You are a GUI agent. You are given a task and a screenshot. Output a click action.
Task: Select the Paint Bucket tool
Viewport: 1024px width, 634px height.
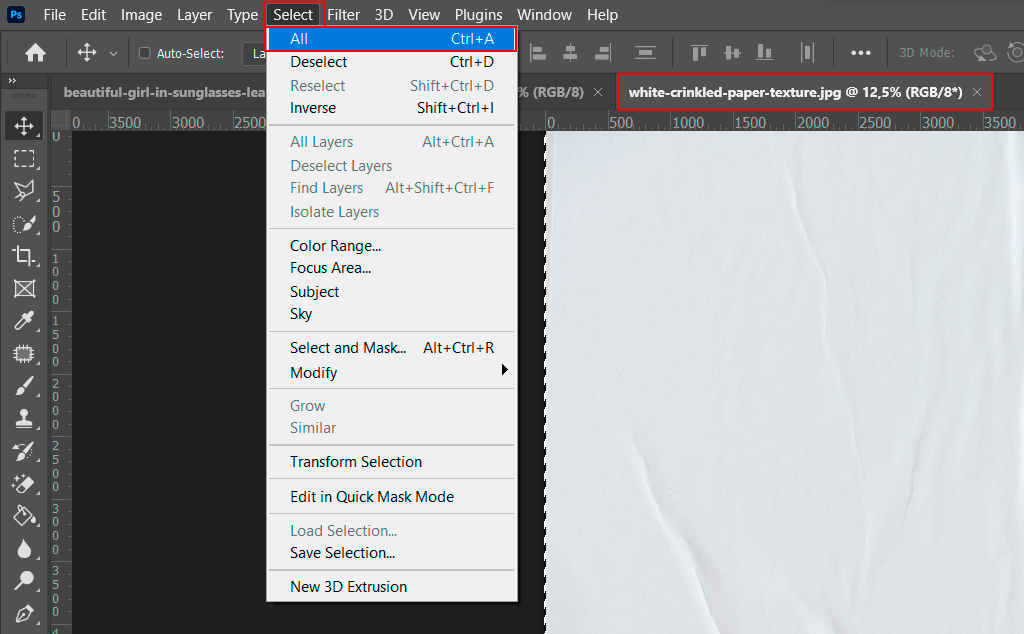pos(24,516)
